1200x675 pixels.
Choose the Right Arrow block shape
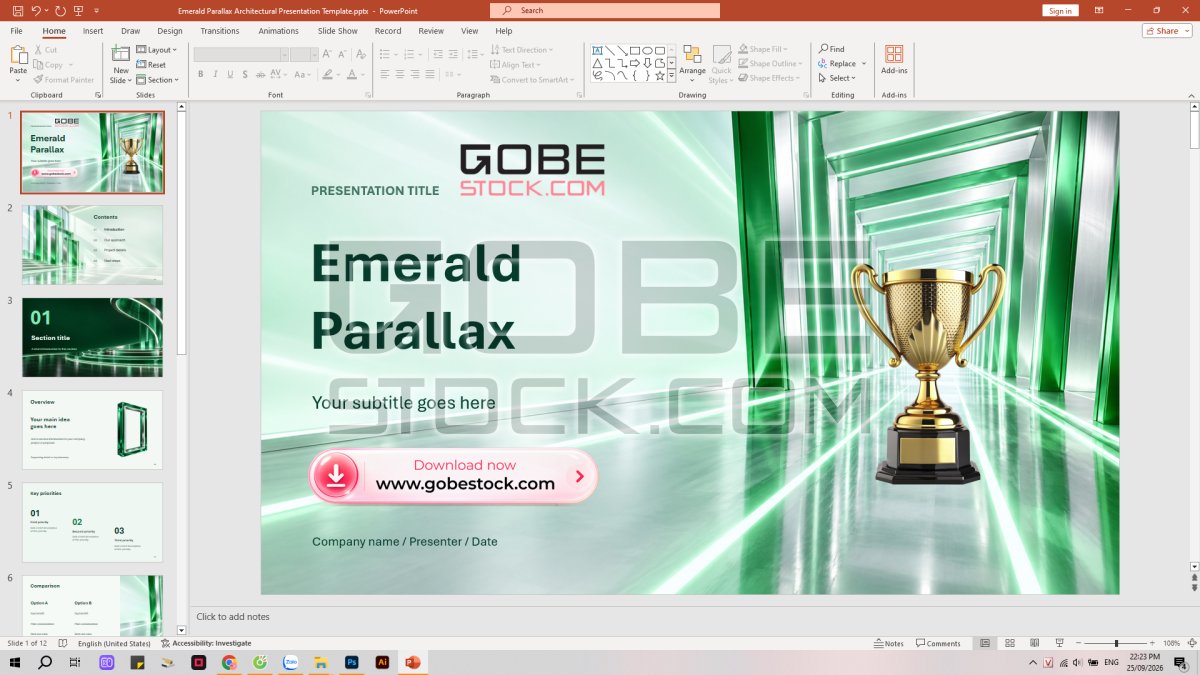pyautogui.click(x=635, y=63)
